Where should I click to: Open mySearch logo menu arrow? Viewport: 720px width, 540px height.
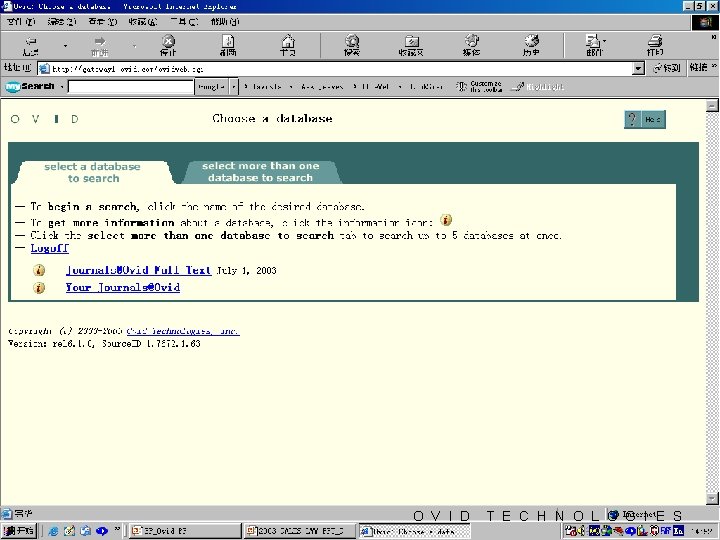[62, 86]
